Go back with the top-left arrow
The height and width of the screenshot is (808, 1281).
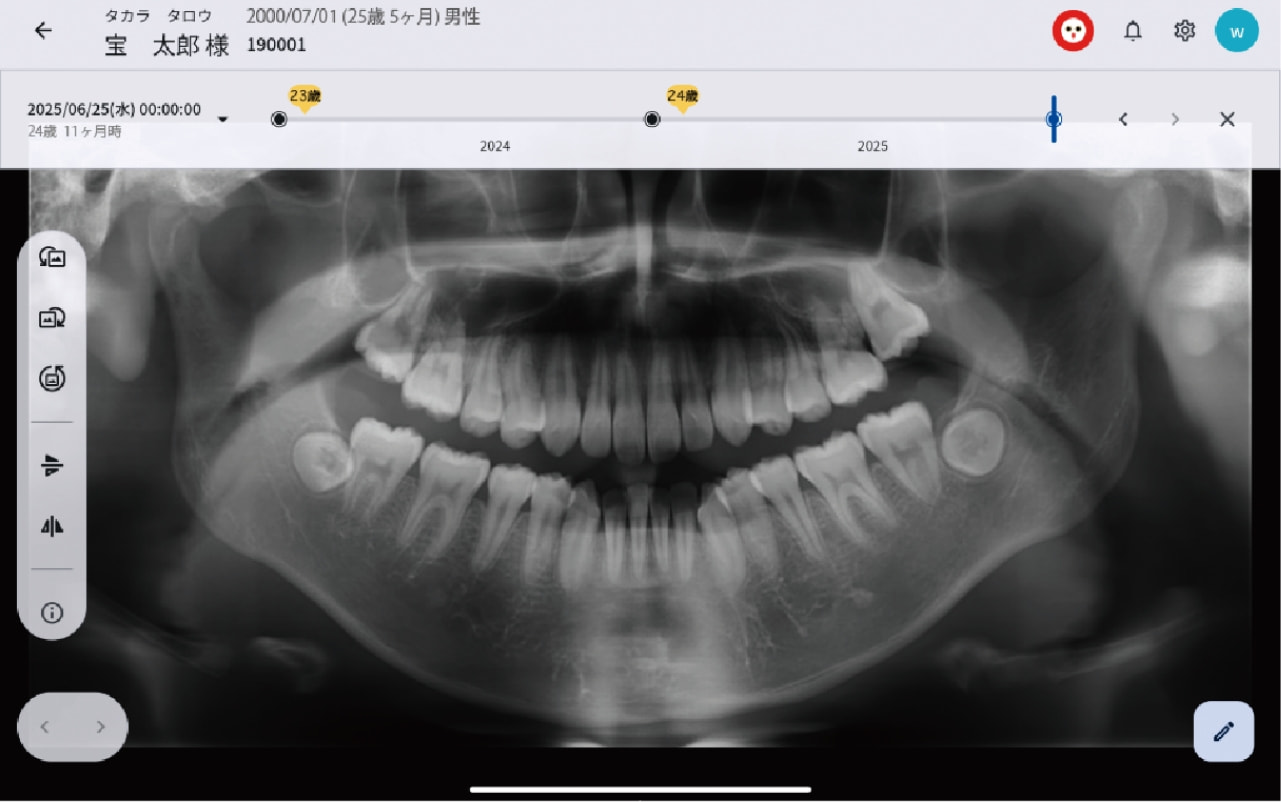(43, 30)
